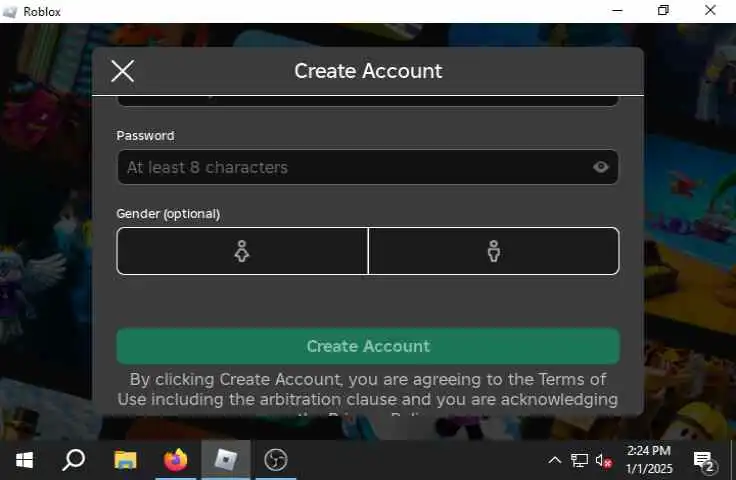Image resolution: width=736 pixels, height=480 pixels.
Task: Click the partially visible field above Password
Action: [x=368, y=100]
